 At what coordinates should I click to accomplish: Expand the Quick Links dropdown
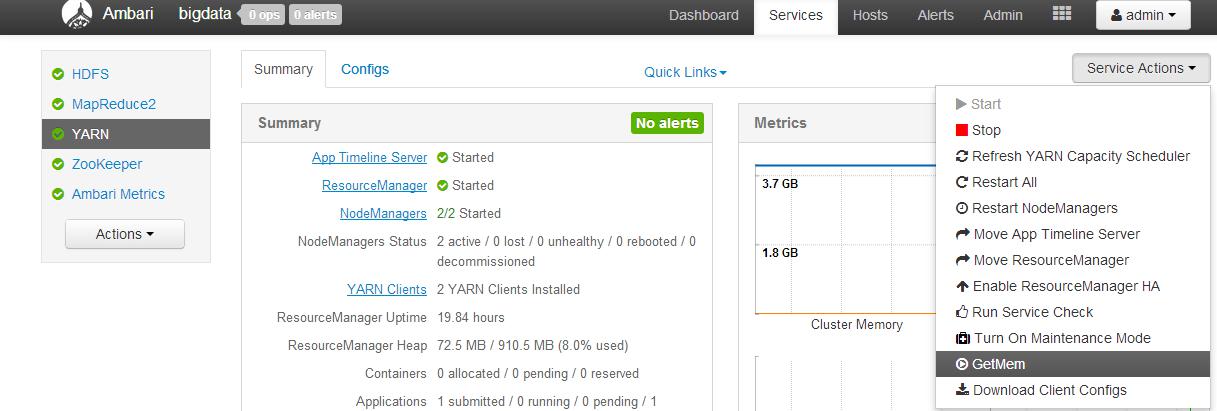click(x=685, y=72)
